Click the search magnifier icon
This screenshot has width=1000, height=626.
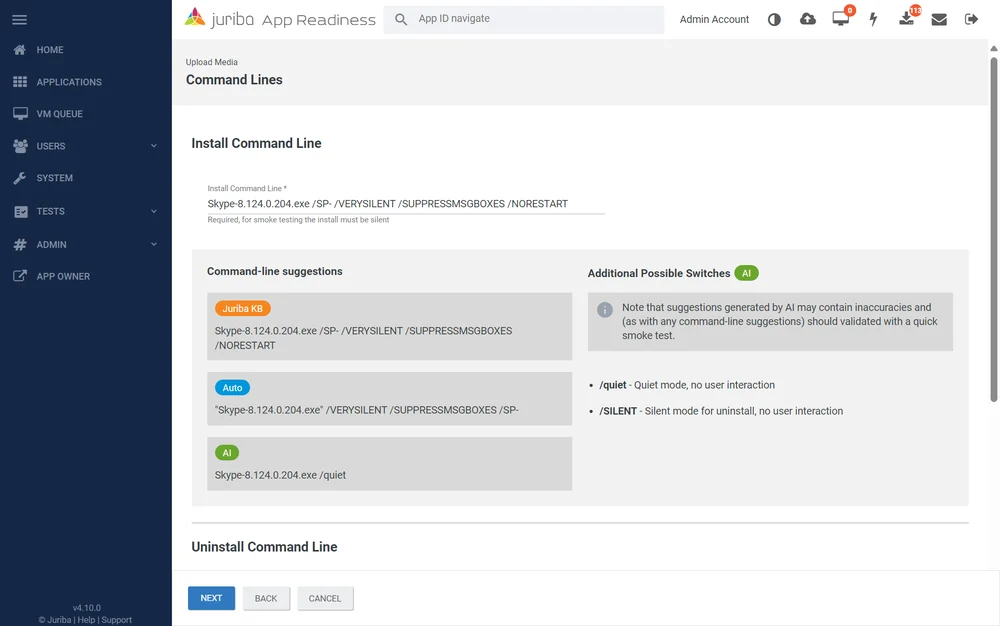[x=401, y=20]
